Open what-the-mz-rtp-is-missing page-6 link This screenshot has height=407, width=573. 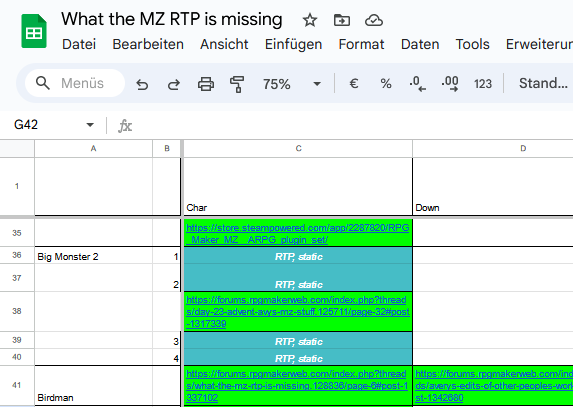[x=297, y=385]
